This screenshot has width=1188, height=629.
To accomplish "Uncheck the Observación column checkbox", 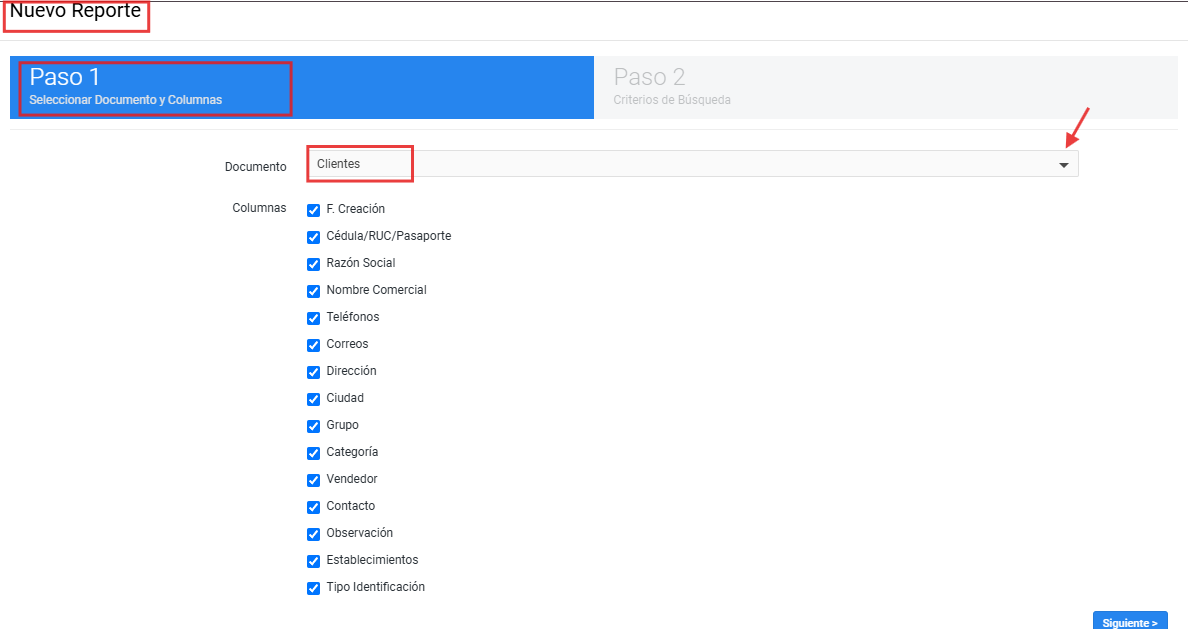I will coord(313,534).
